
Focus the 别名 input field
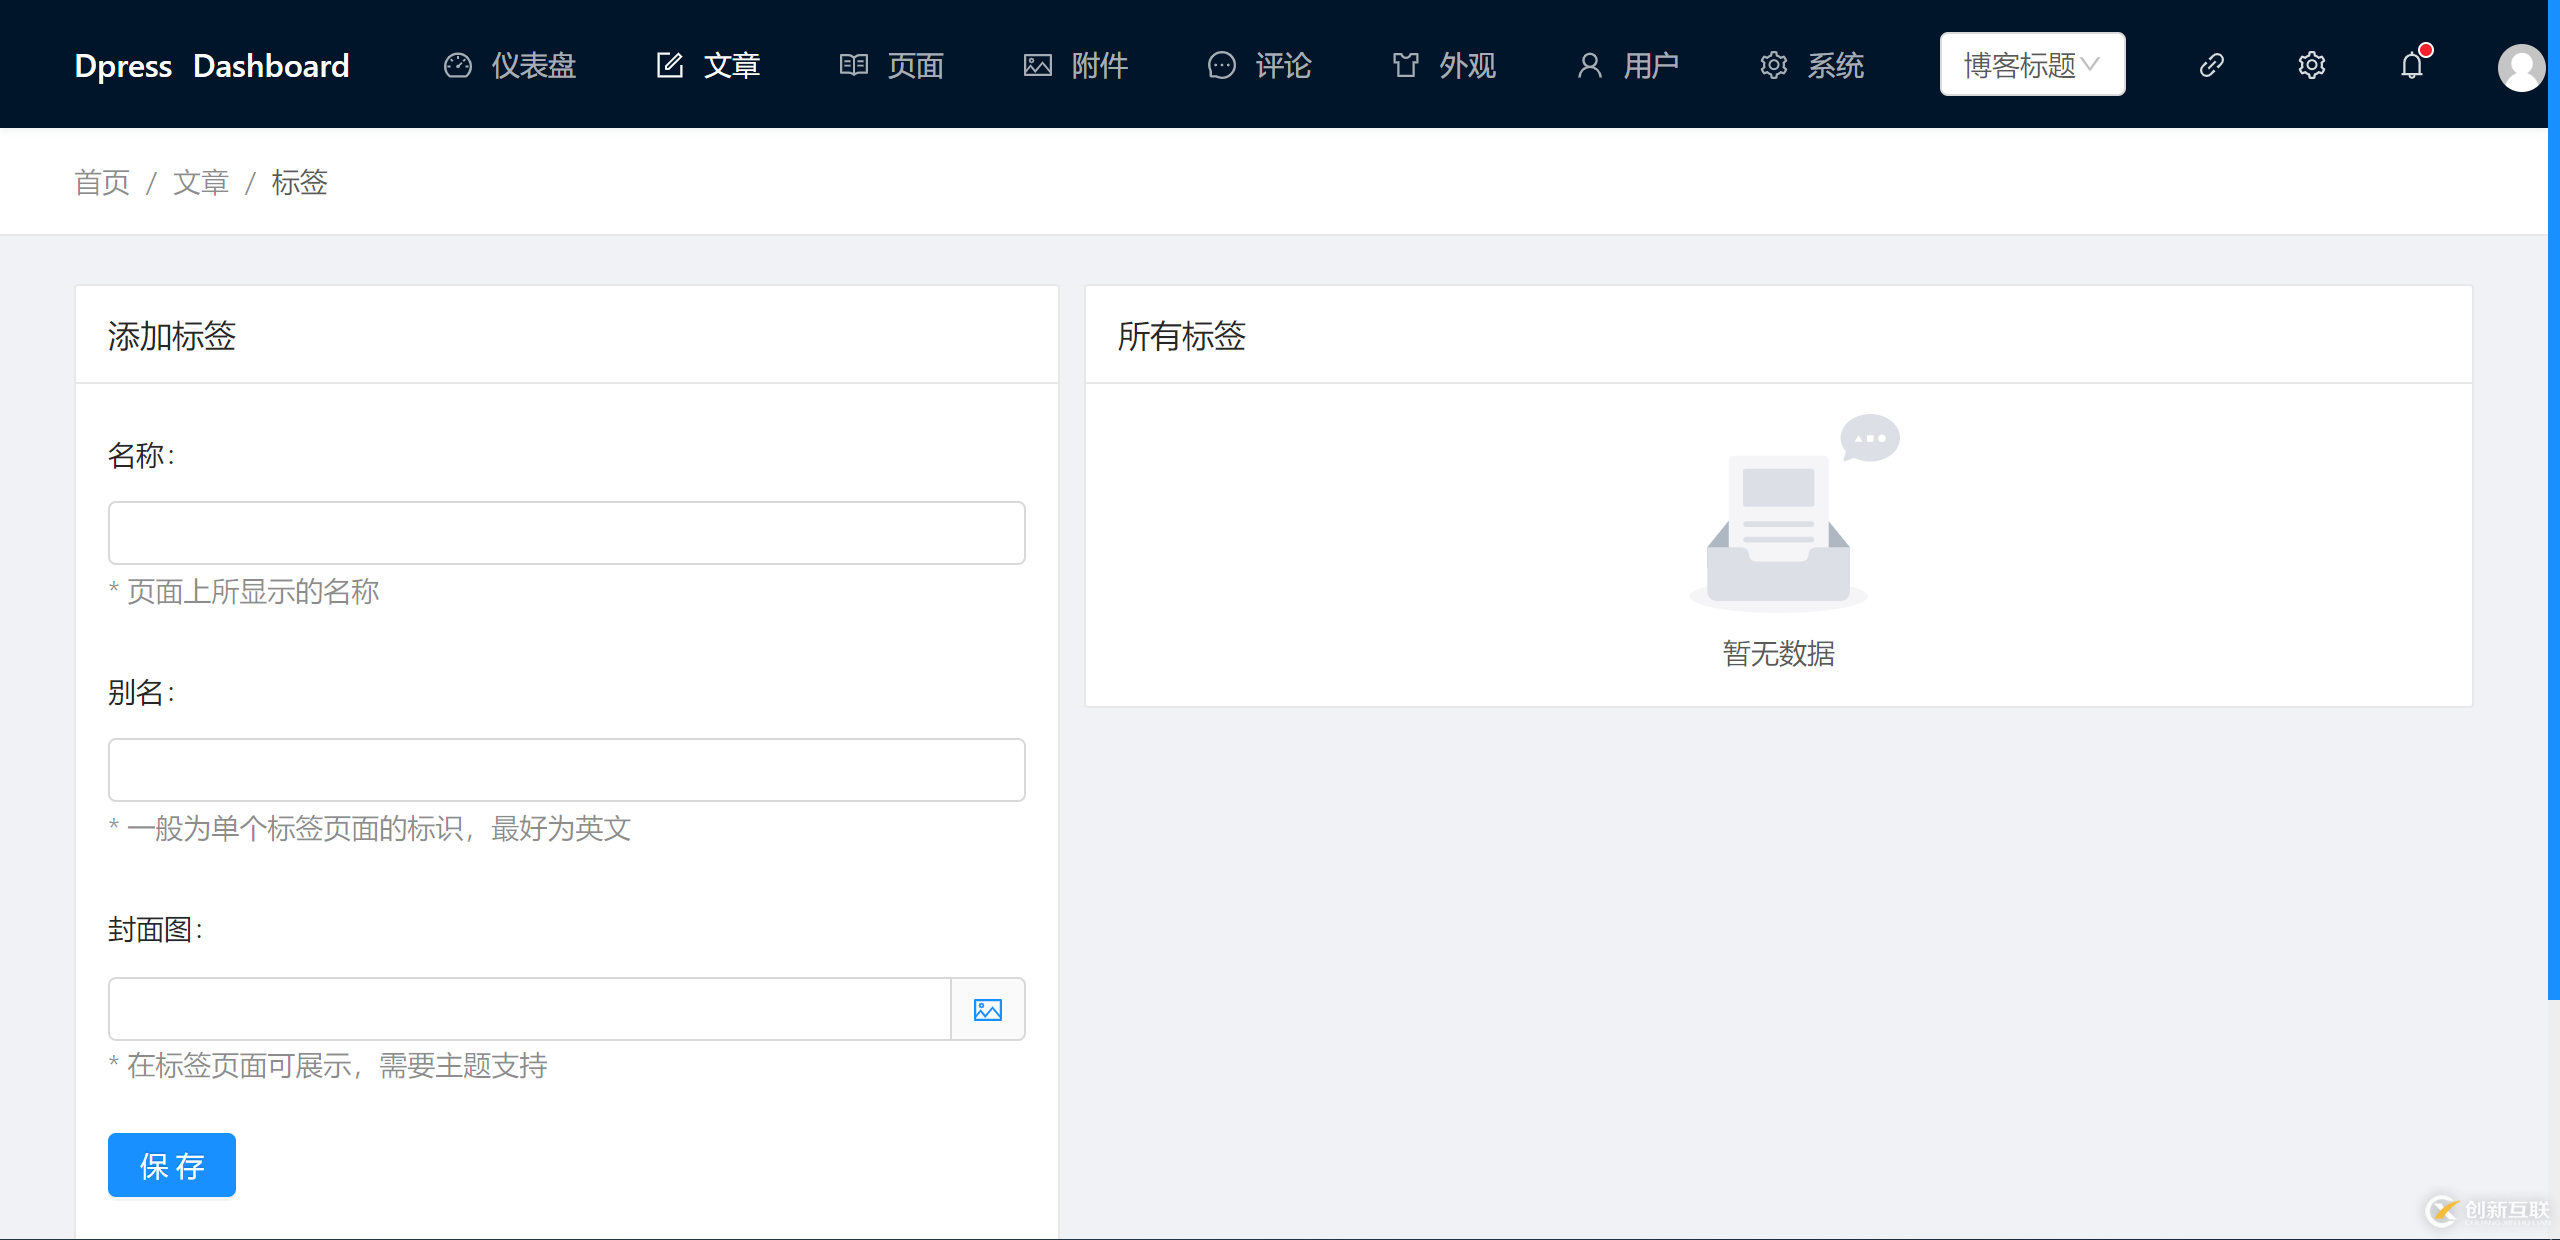coord(566,770)
